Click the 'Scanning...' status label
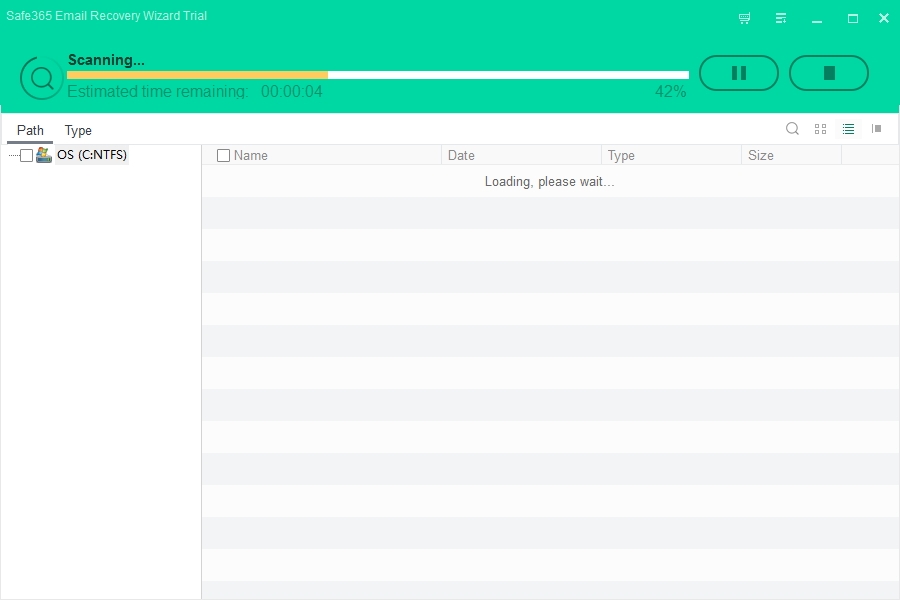 [x=106, y=60]
